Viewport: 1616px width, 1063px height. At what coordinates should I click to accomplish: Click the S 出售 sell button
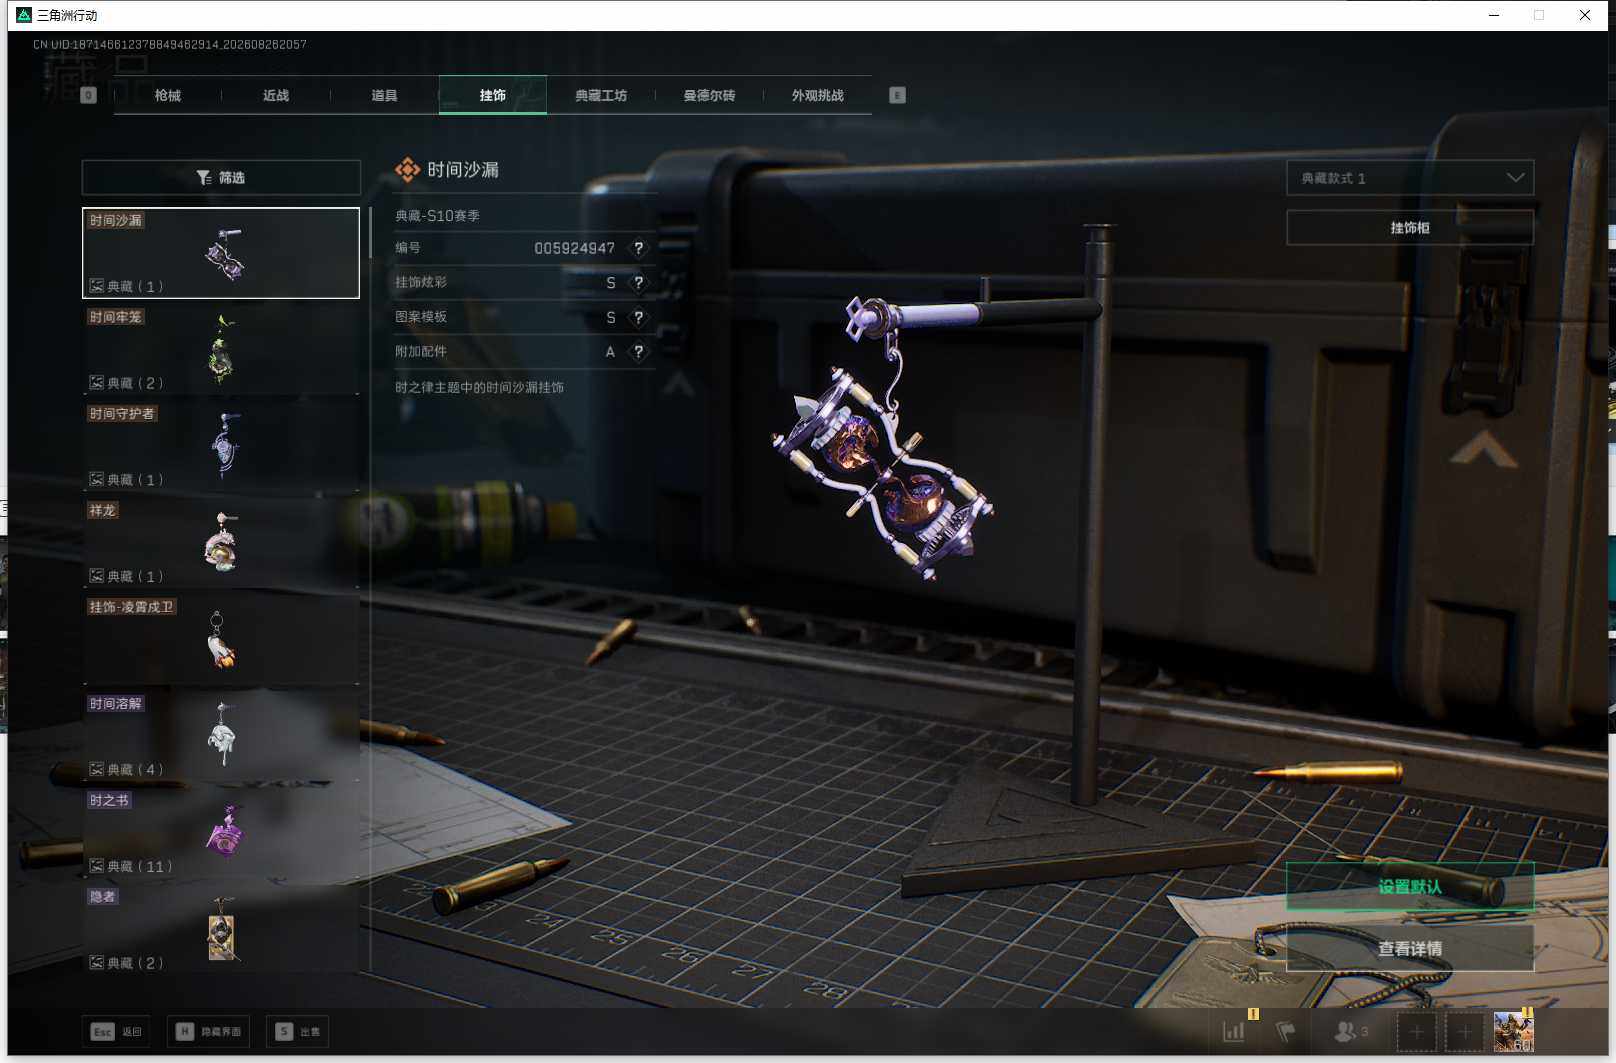pos(298,1031)
